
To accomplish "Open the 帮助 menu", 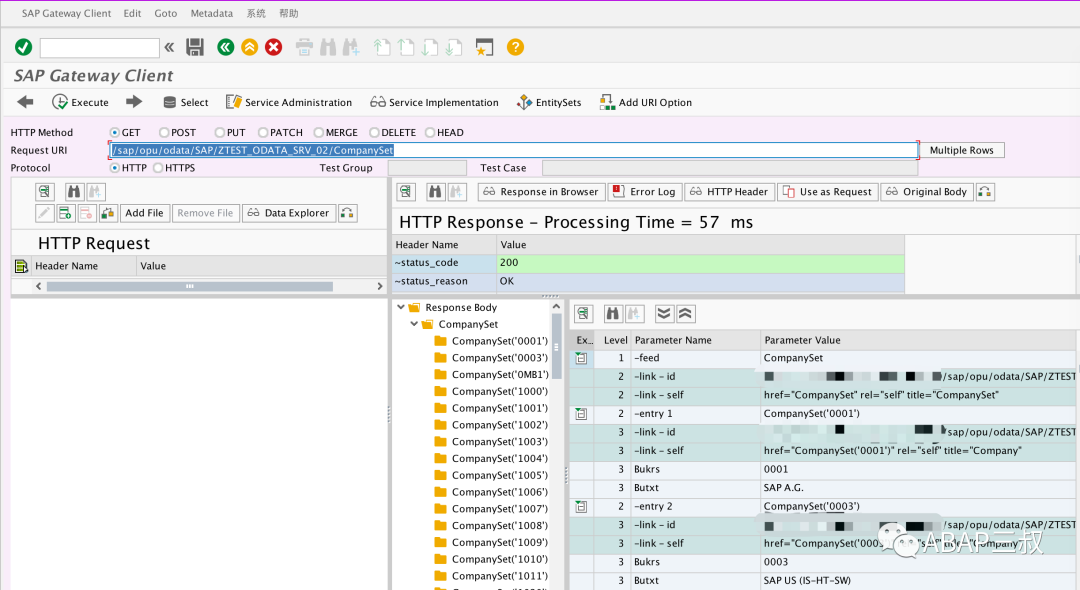I will (x=289, y=13).
